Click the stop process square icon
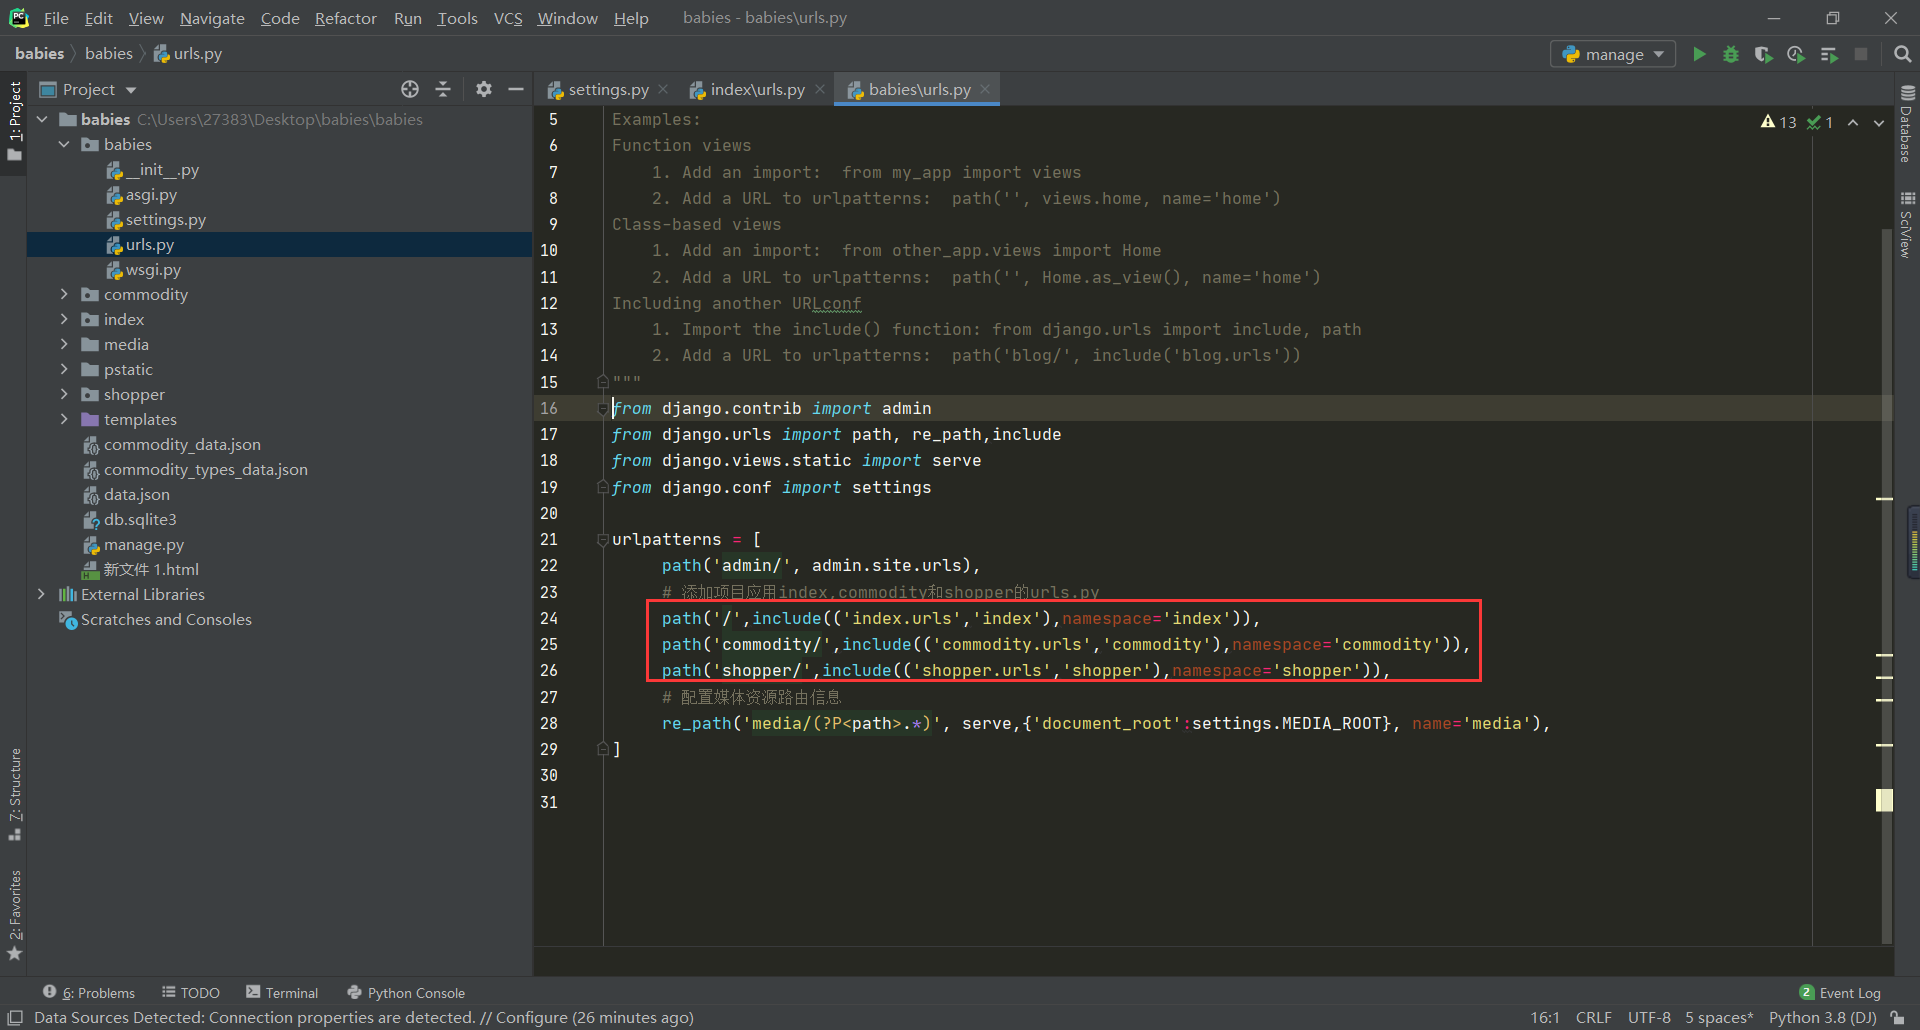Viewport: 1920px width, 1030px height. point(1861,54)
